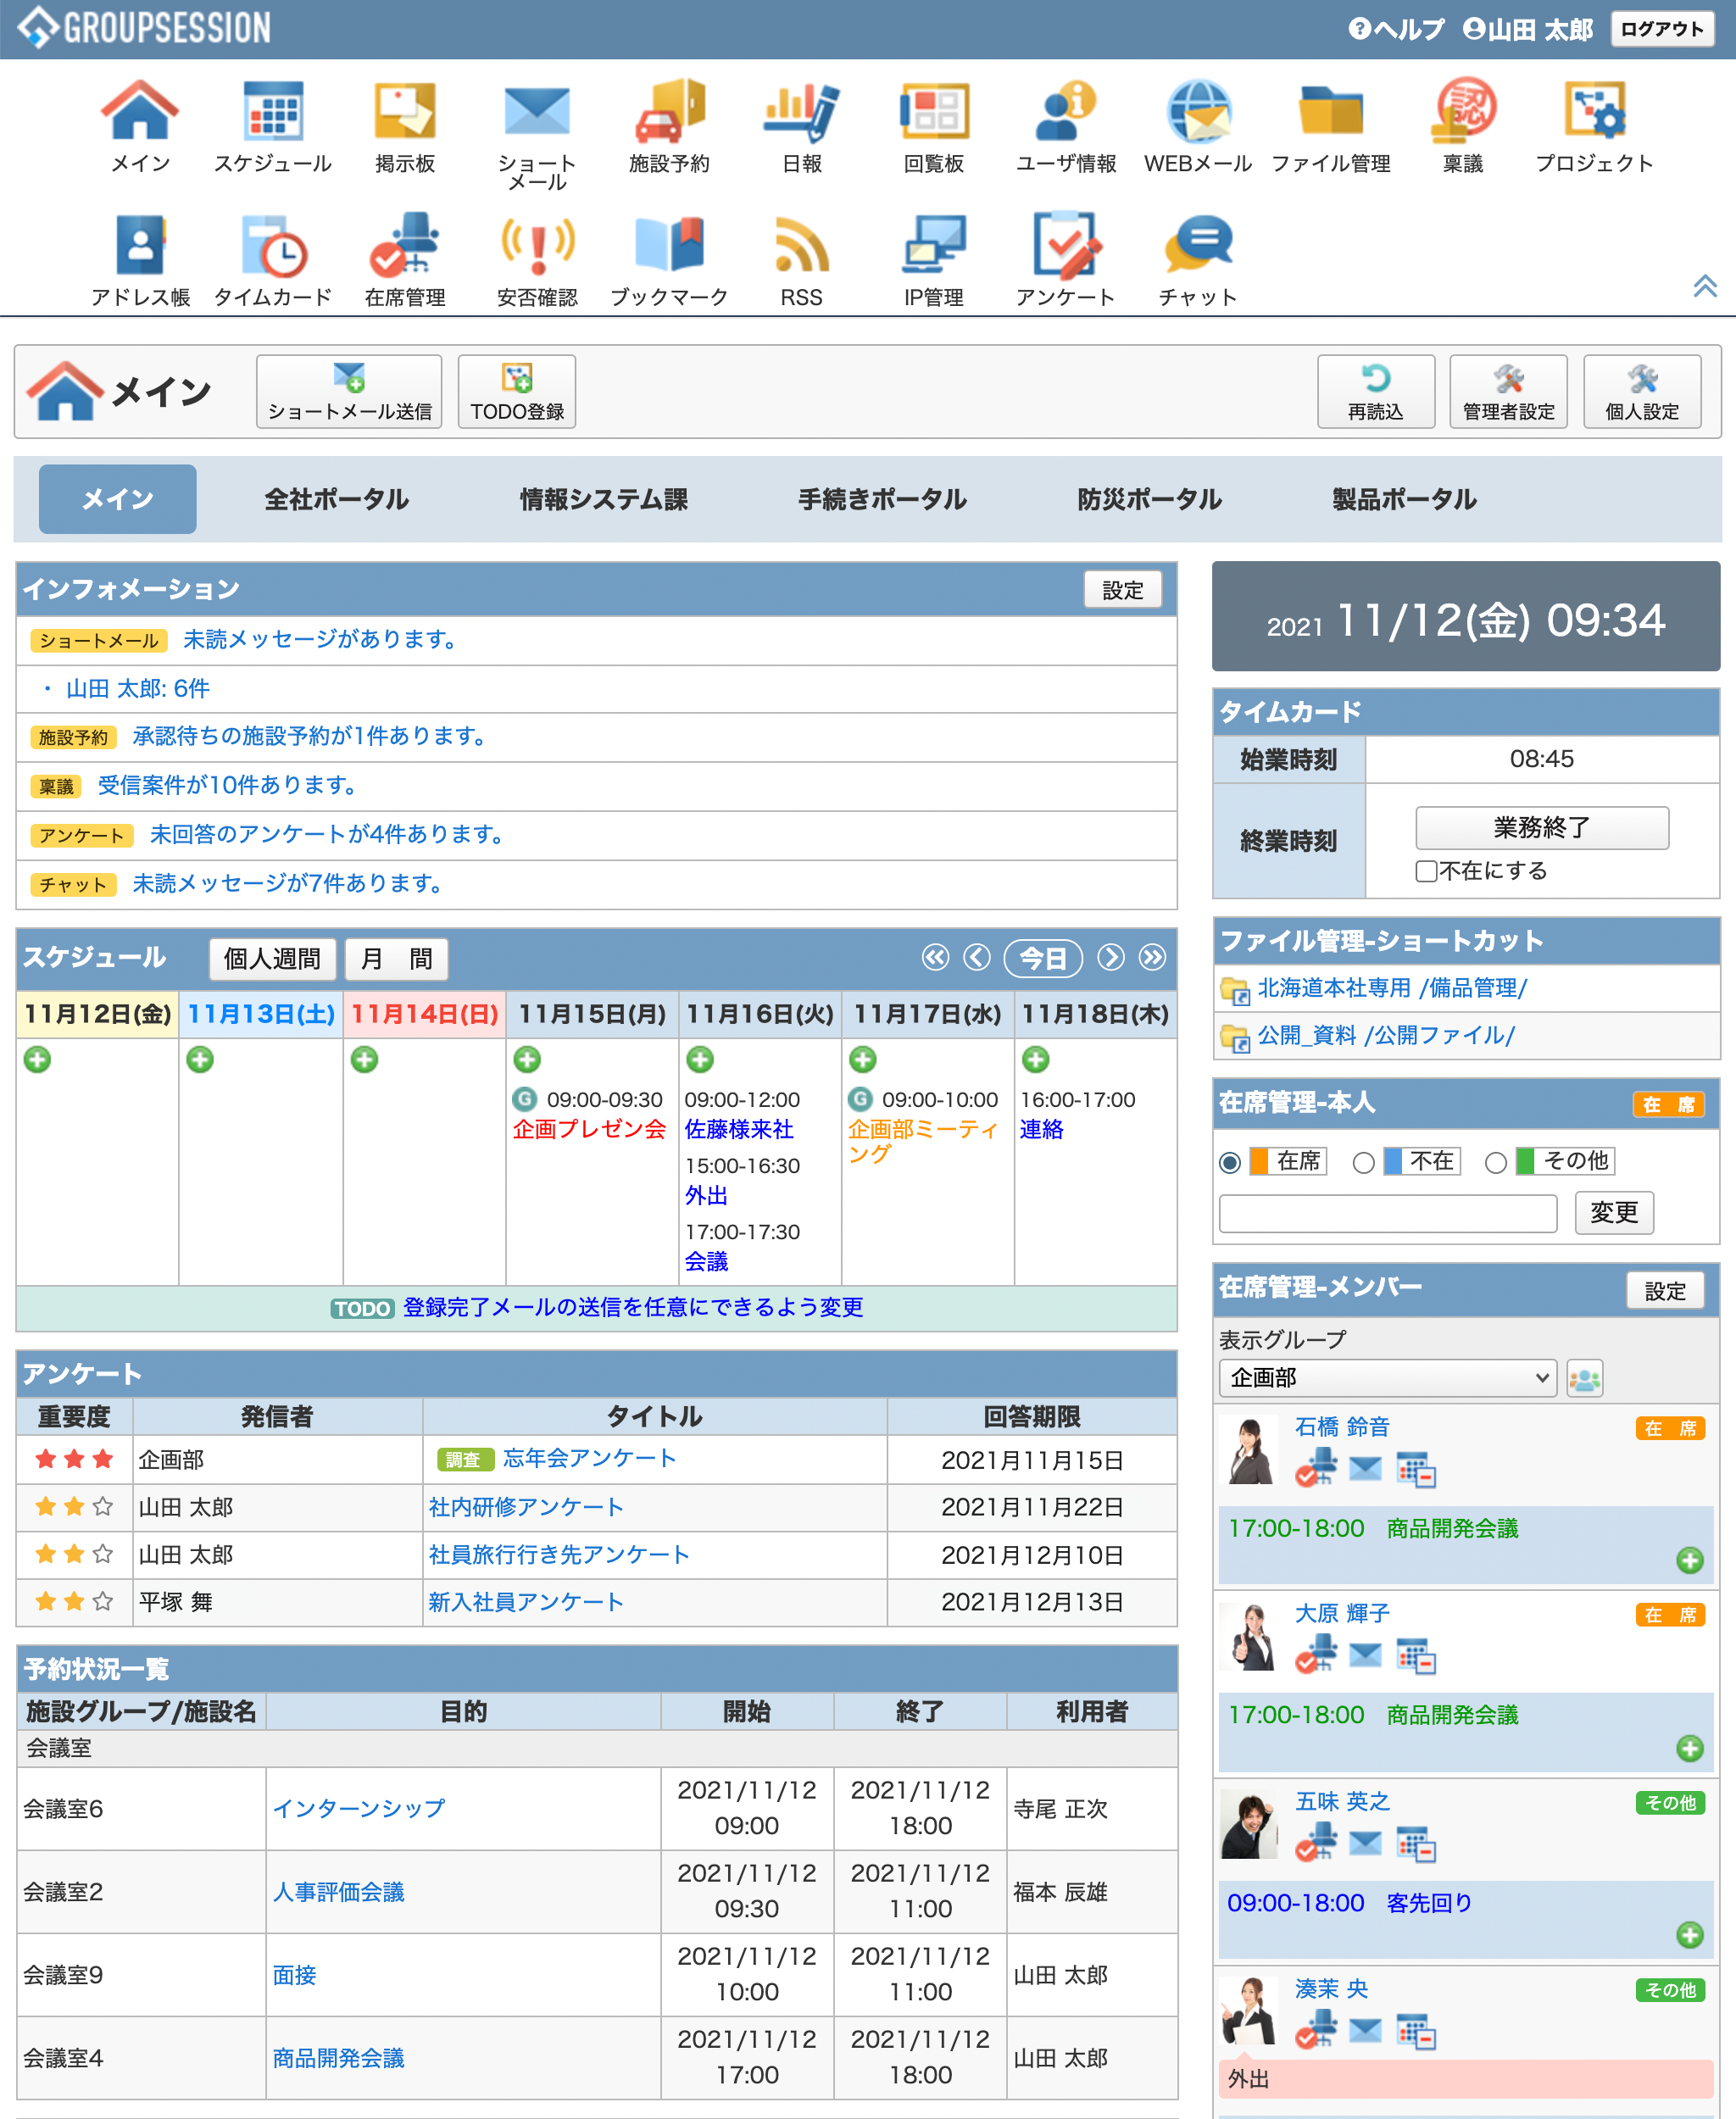
Task: Open the WEBメール globe icon
Action: pyautogui.click(x=1198, y=111)
